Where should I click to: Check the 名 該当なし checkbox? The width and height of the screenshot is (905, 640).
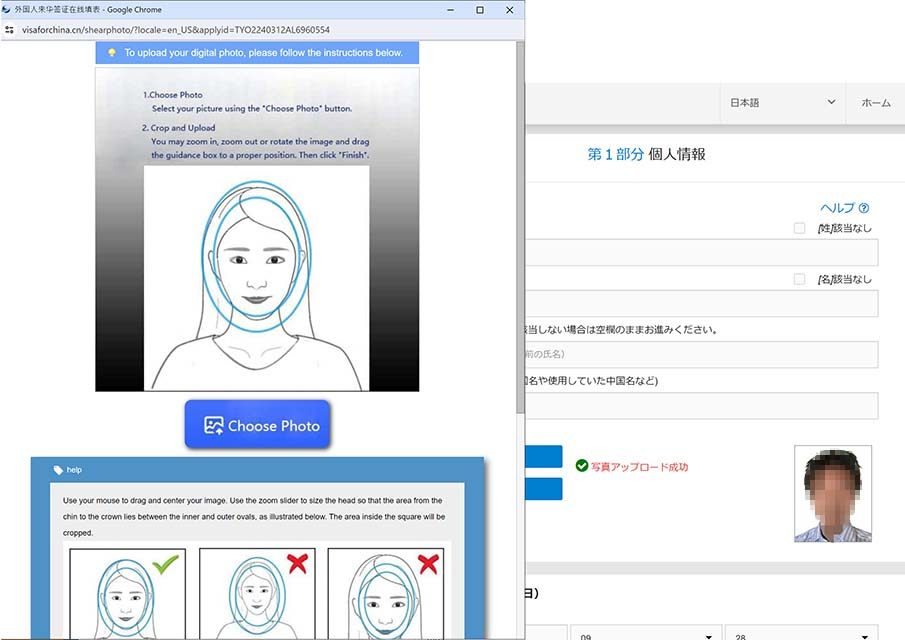coord(799,279)
